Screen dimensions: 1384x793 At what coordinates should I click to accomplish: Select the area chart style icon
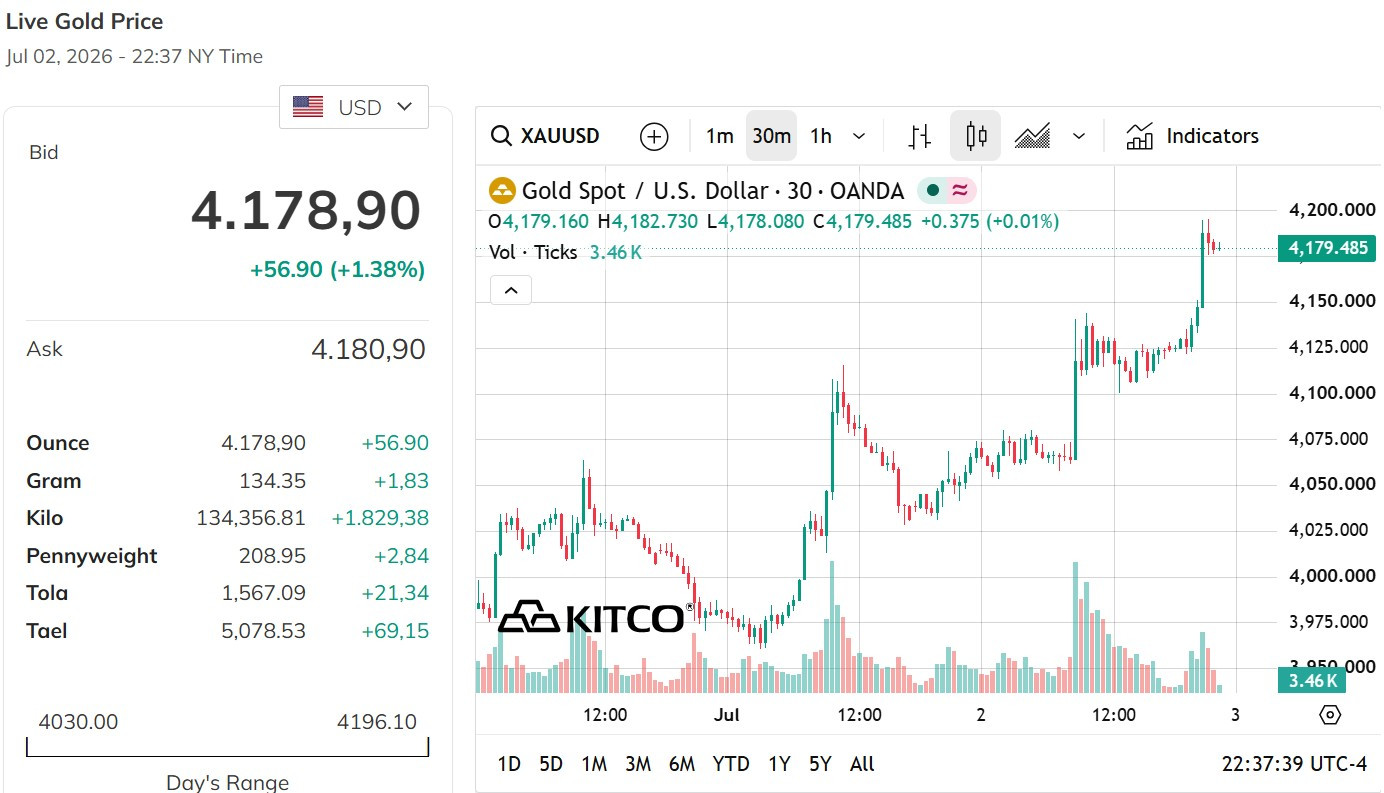coord(1032,136)
